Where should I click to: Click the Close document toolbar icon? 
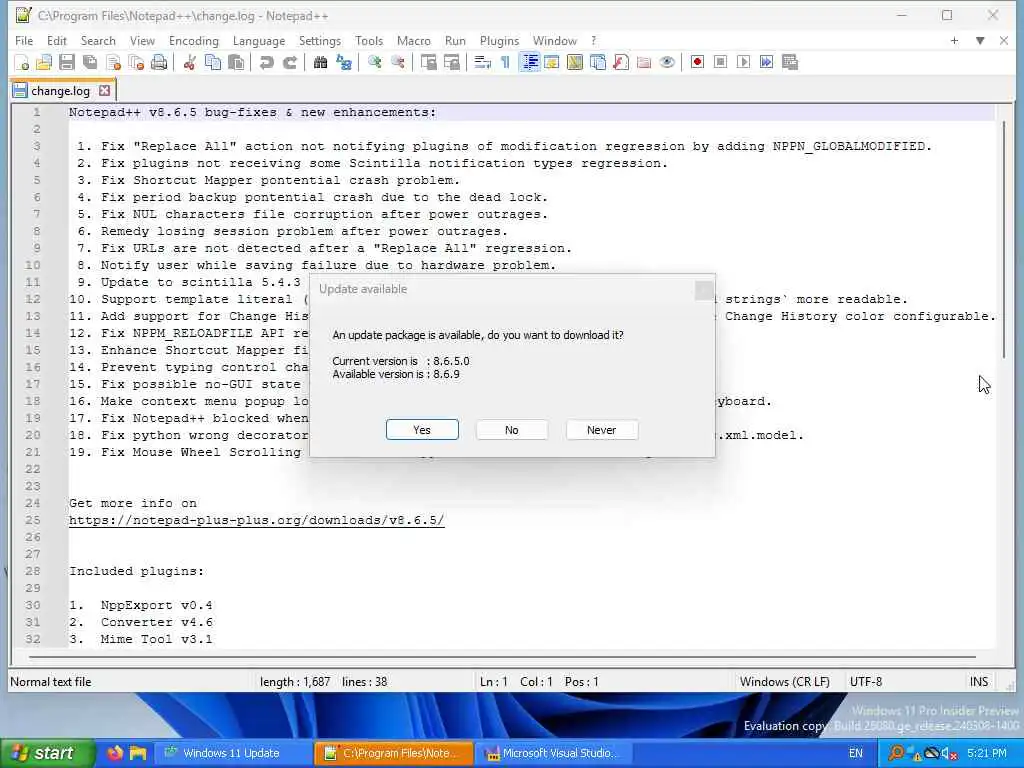coord(114,63)
